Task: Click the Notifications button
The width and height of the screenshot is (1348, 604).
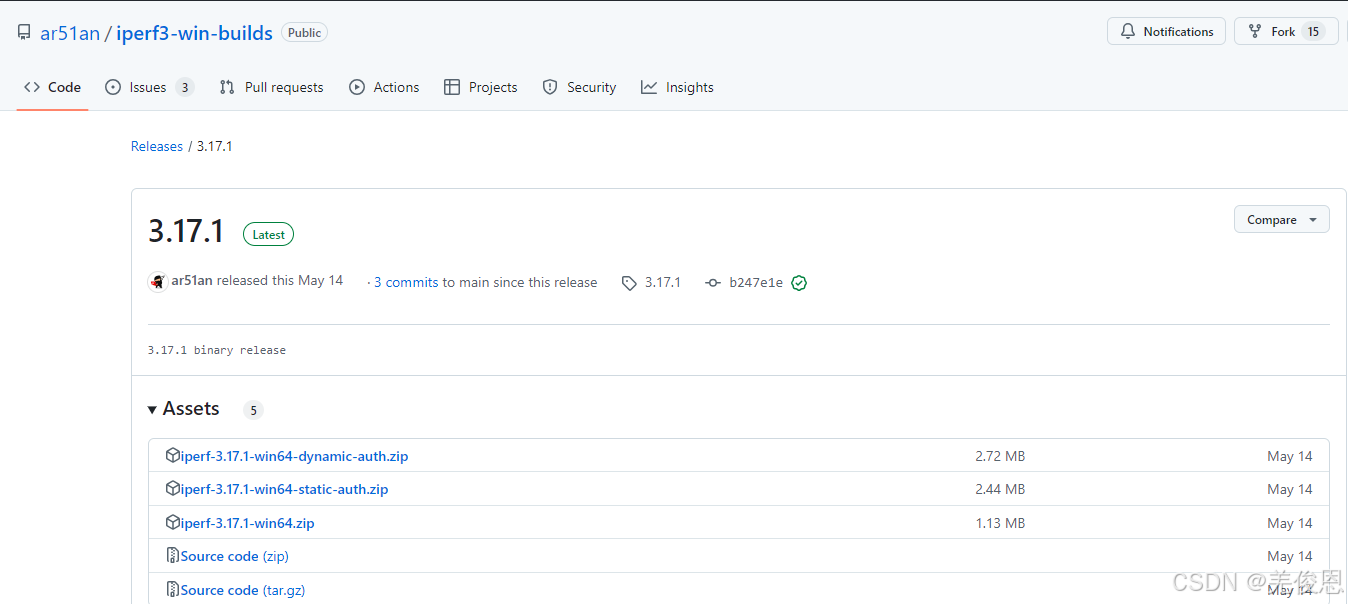Action: pyautogui.click(x=1166, y=32)
